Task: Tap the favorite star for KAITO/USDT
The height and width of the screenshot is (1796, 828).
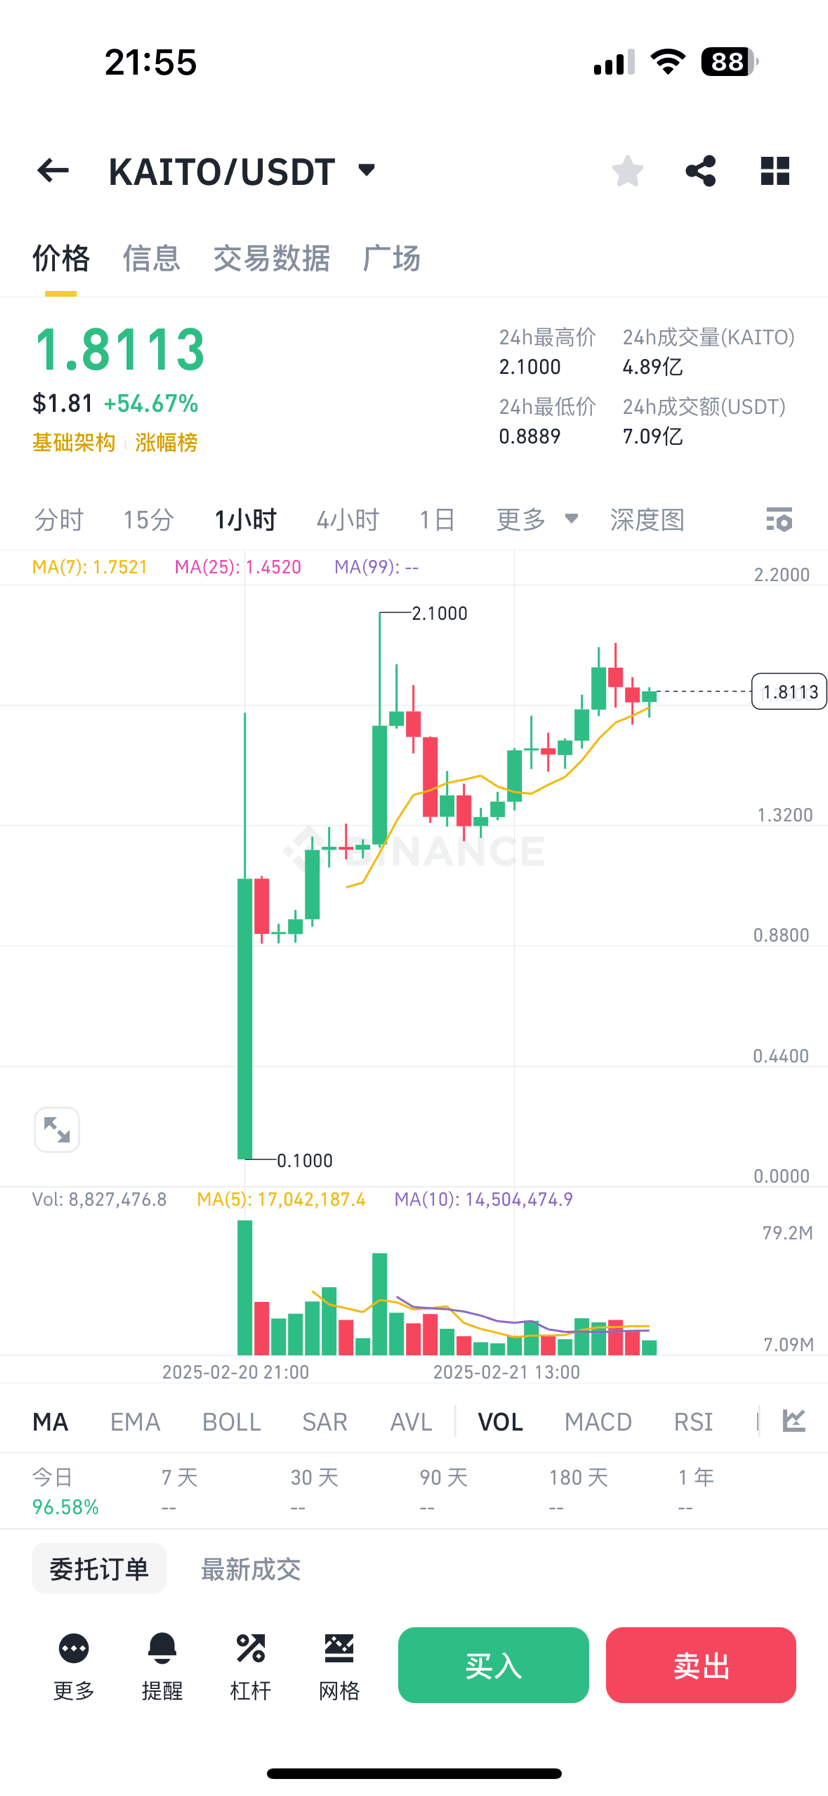Action: pyautogui.click(x=627, y=170)
